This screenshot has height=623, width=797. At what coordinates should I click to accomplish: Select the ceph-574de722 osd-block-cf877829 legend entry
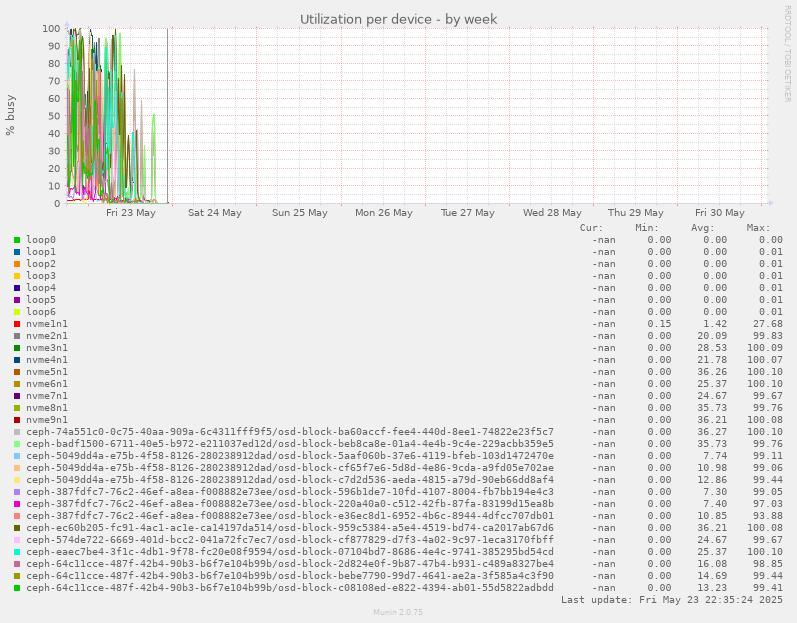click(x=290, y=540)
